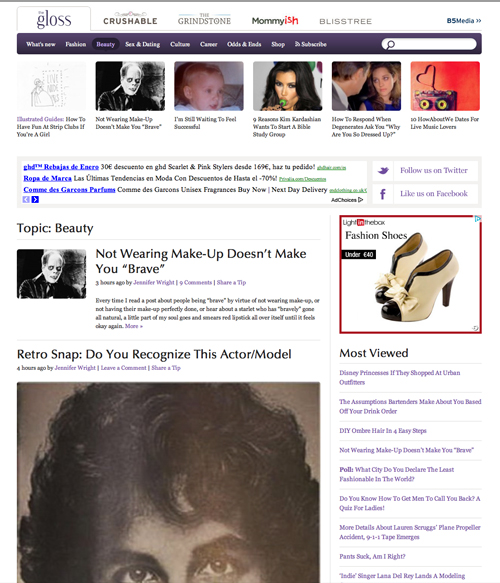Image resolution: width=500 pixels, height=583 pixels.
Task: Click the search magnifier icon
Action: pyautogui.click(x=390, y=45)
